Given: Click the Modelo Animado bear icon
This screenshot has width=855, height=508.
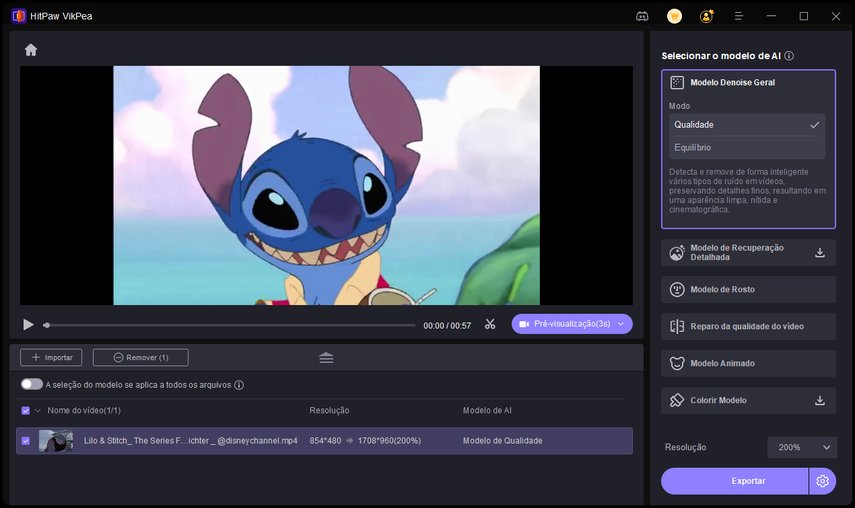Looking at the screenshot, I should point(677,364).
